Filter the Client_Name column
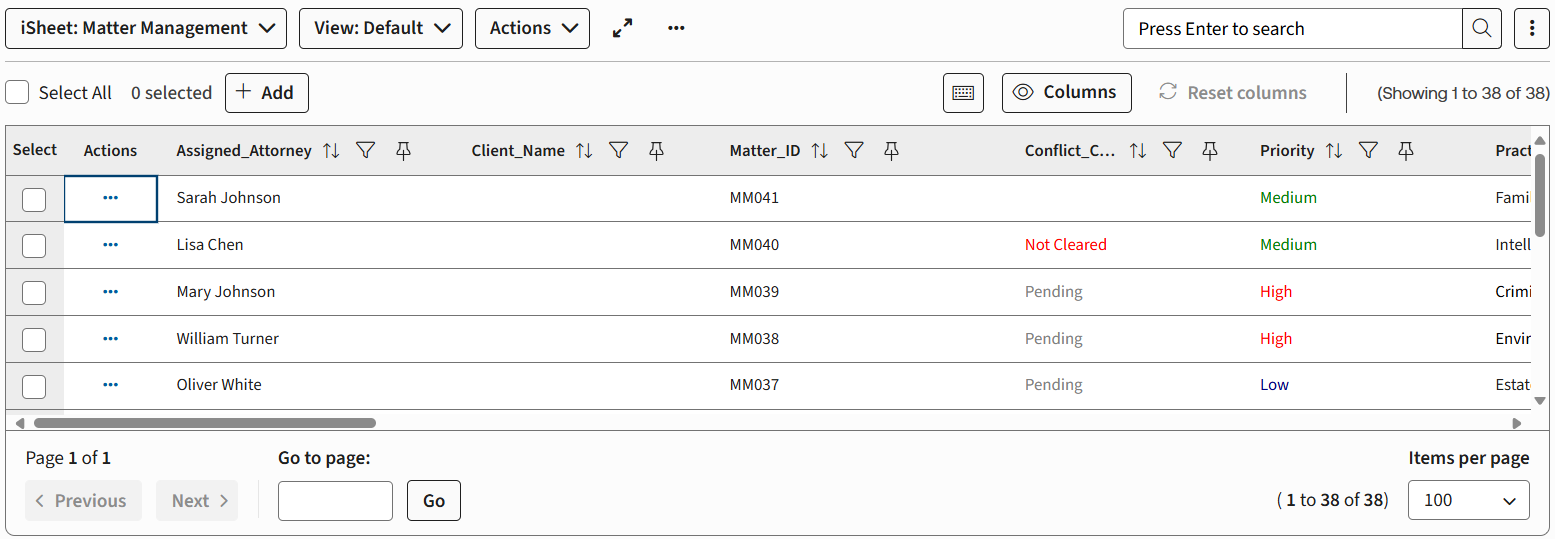The image size is (1555, 539). [619, 151]
